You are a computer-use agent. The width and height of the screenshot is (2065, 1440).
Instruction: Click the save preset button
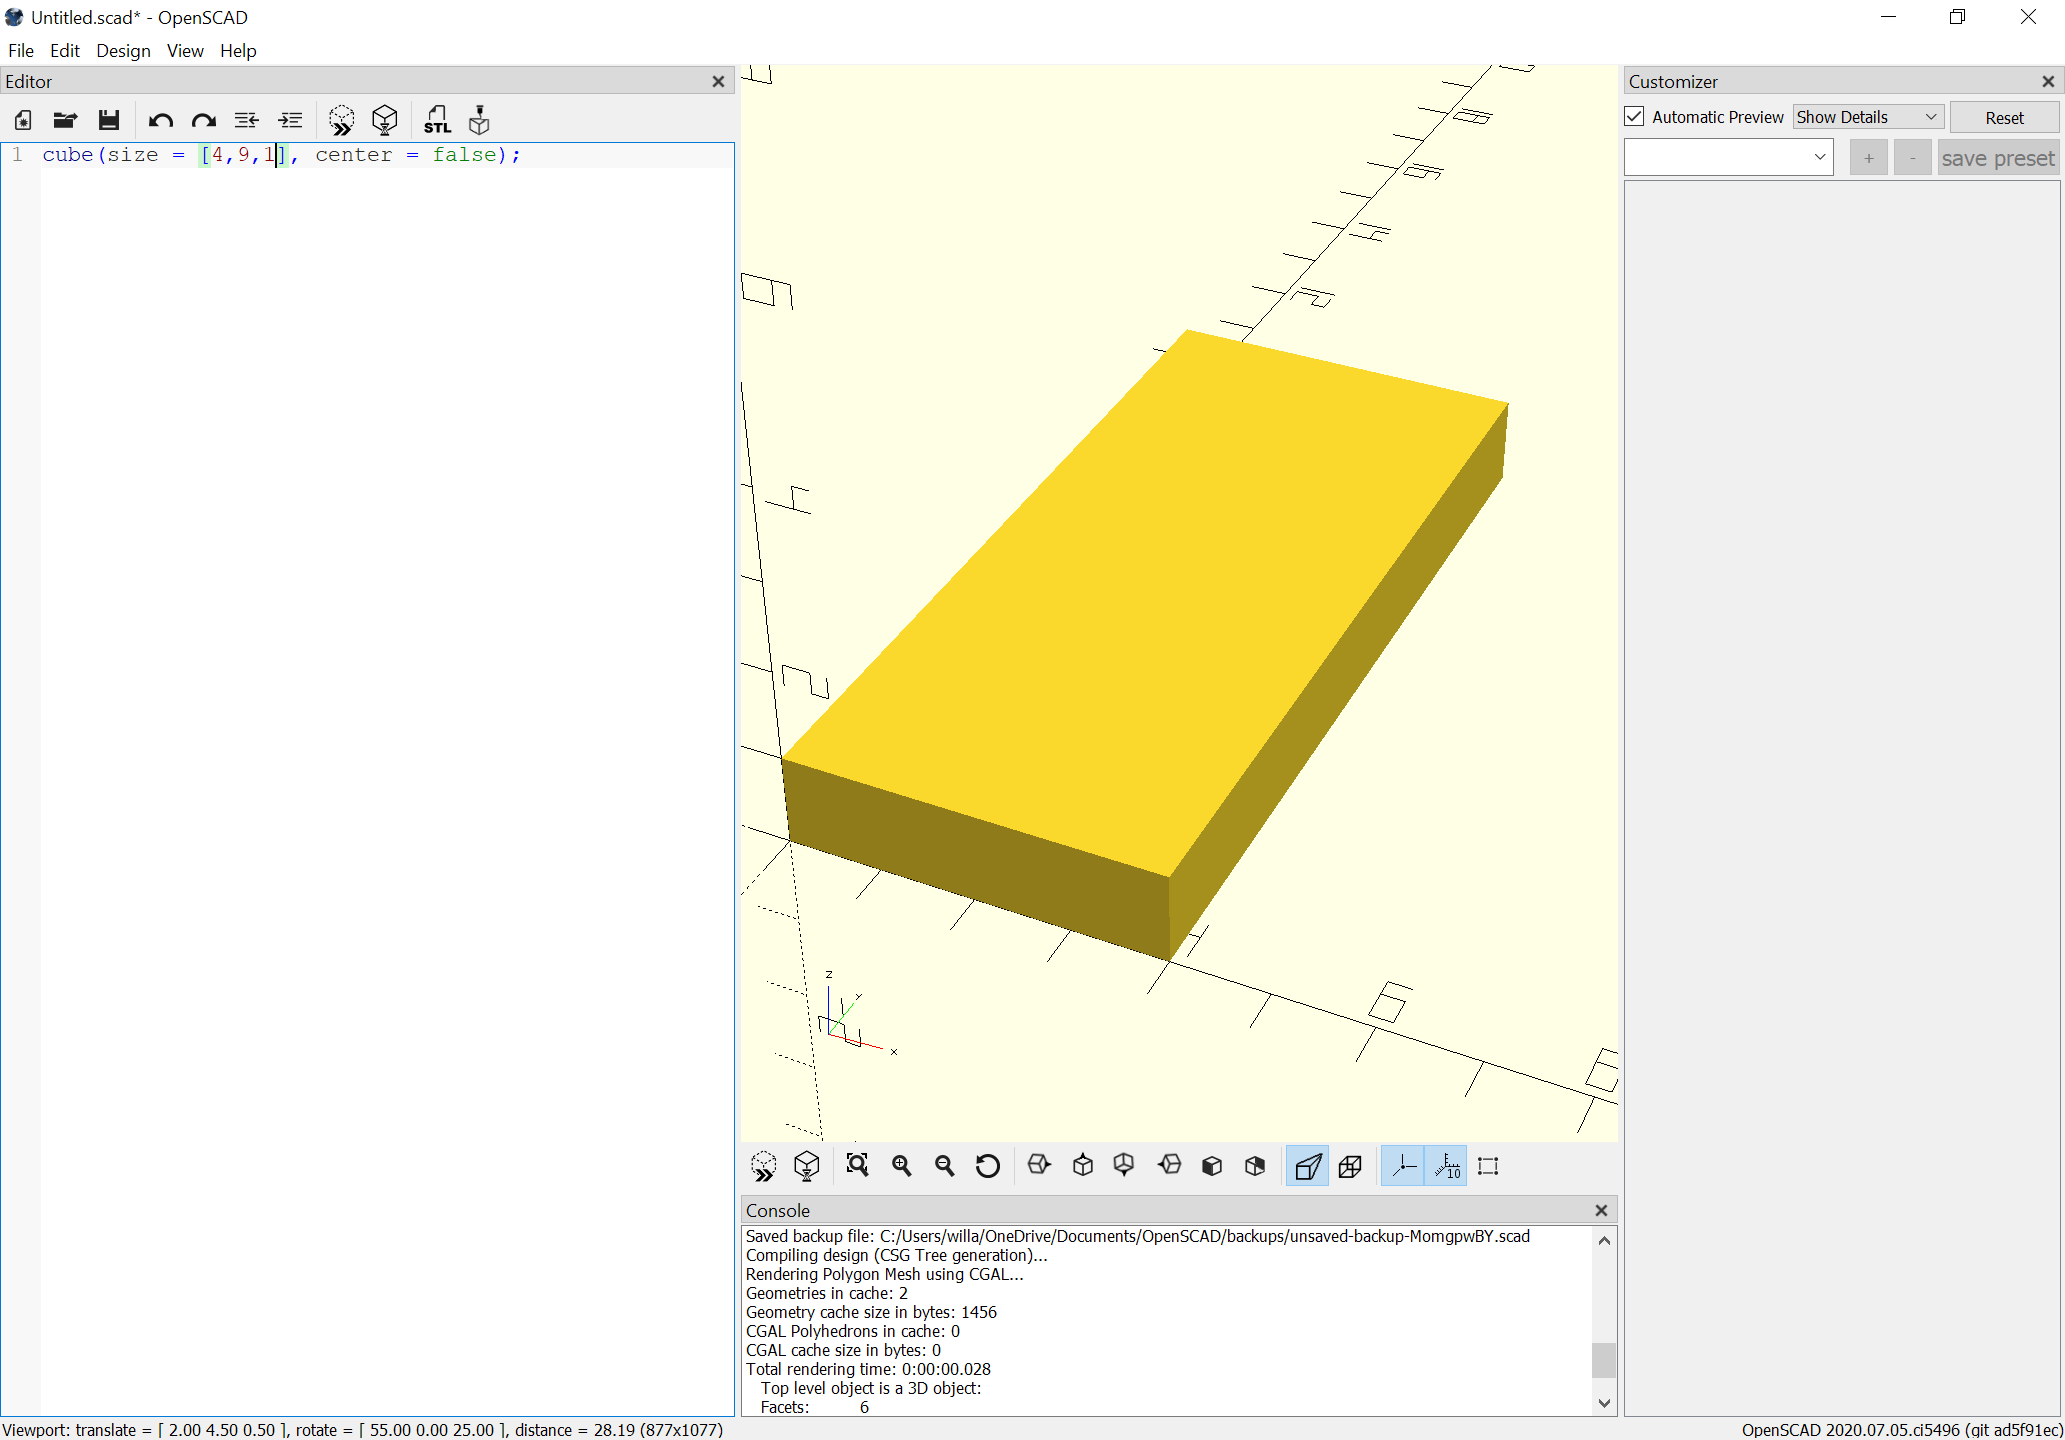[x=1997, y=158]
